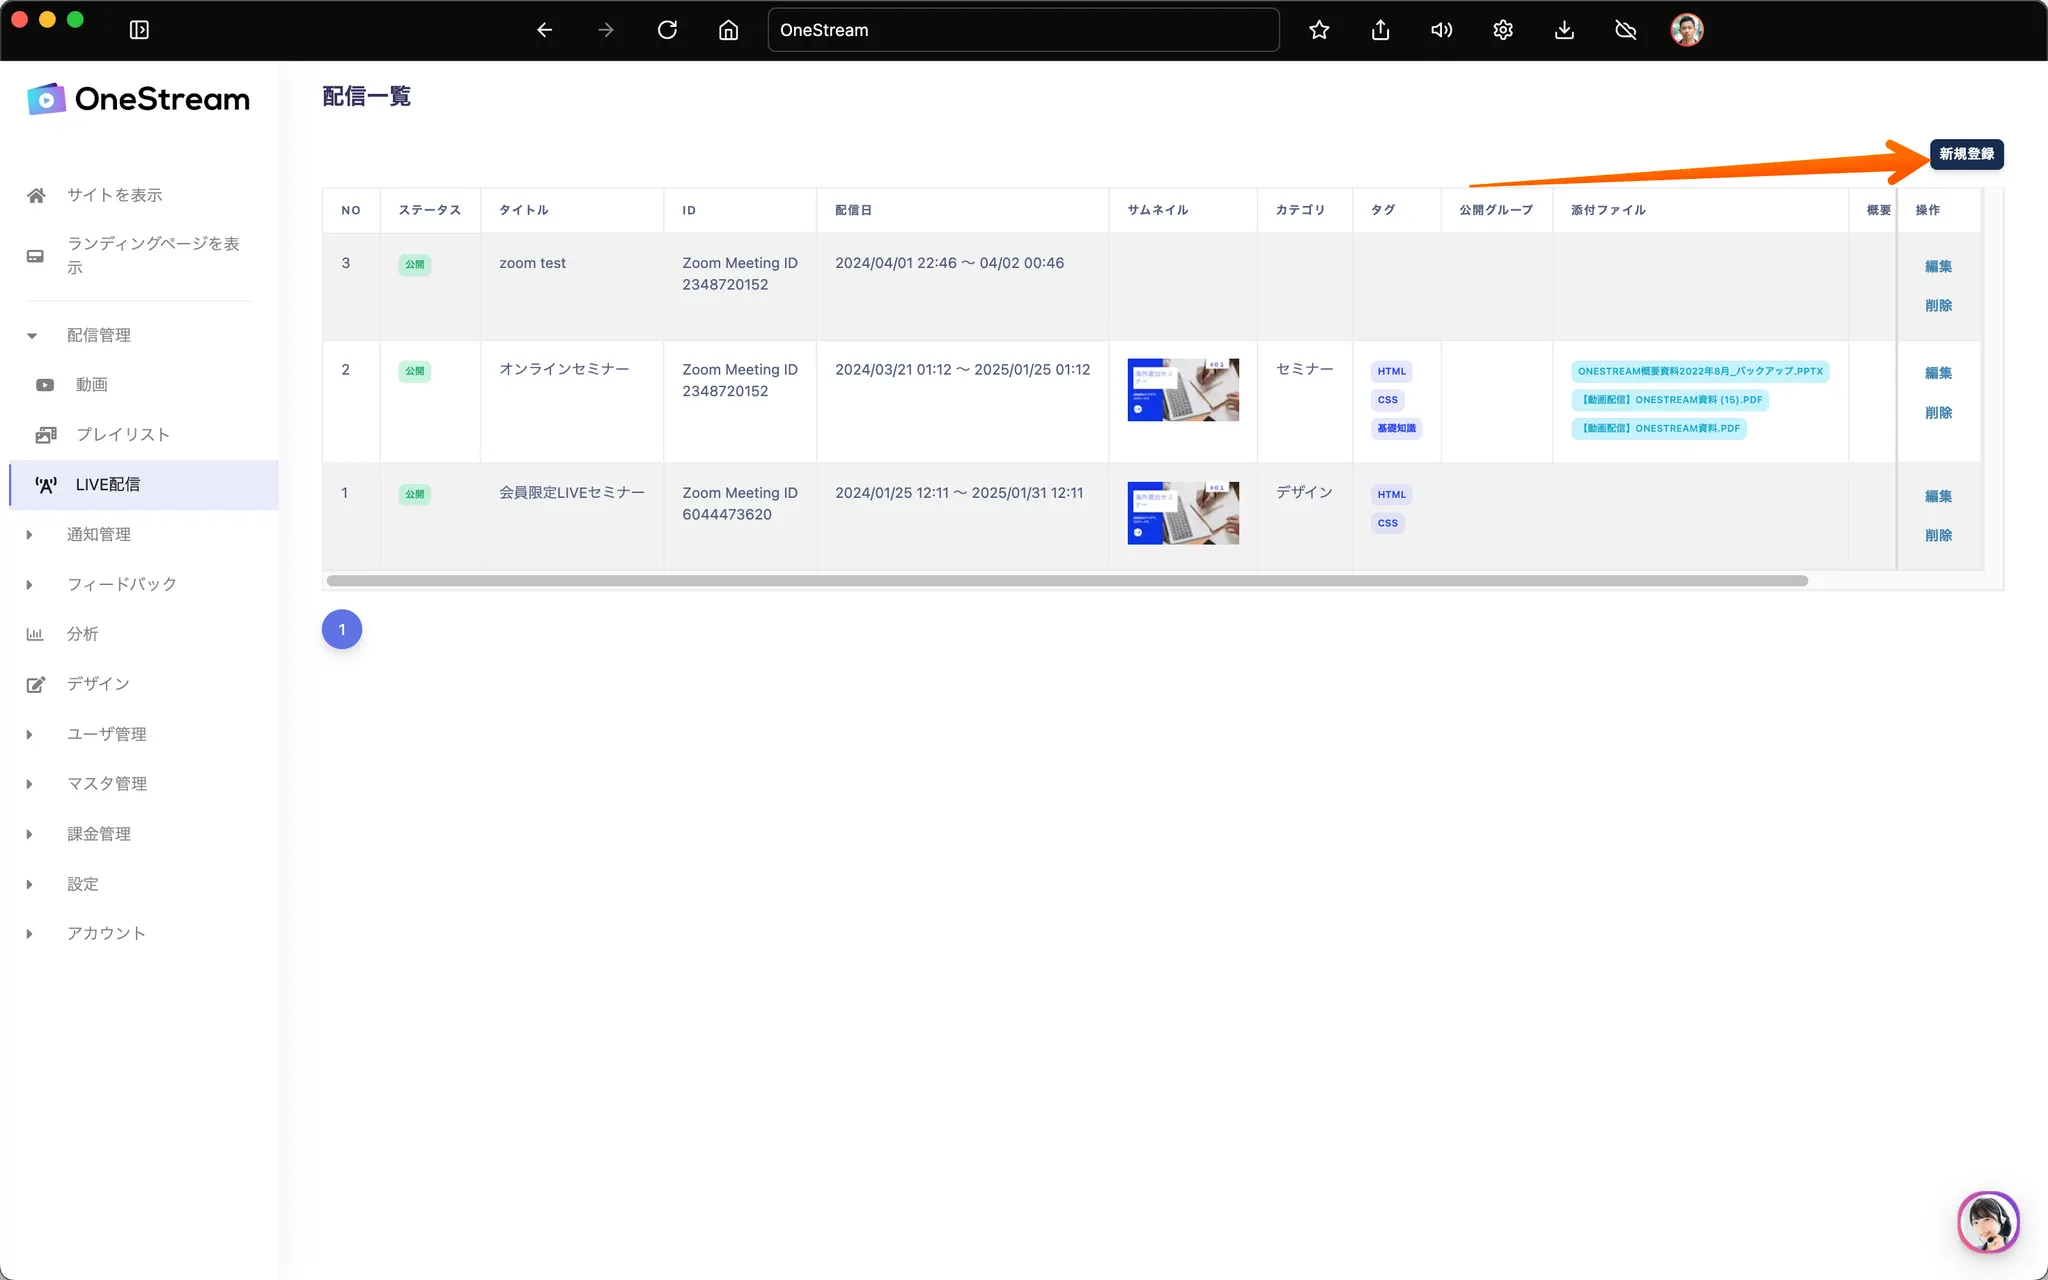Viewport: 2048px width, 1280px height.
Task: Click 編集 for zoom test row
Action: (1938, 267)
